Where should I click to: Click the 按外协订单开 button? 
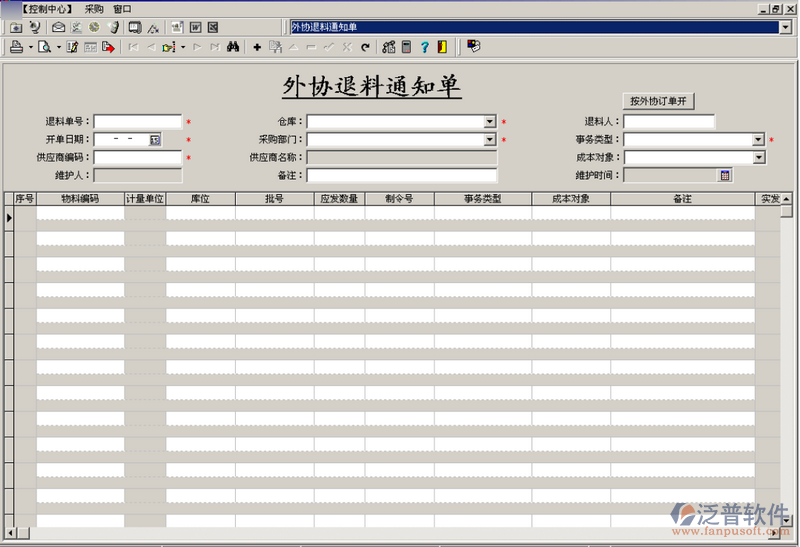pos(657,101)
